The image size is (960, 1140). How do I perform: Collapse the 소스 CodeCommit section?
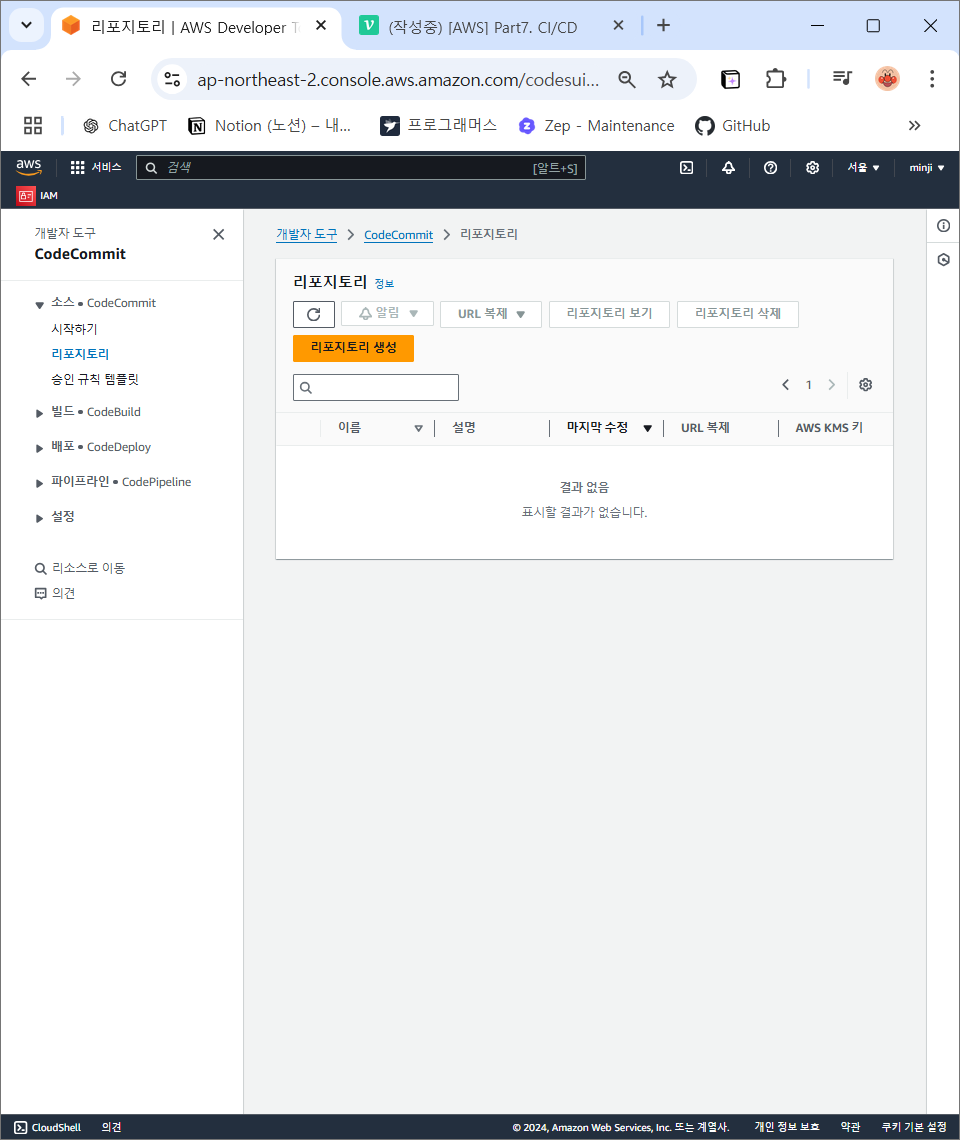coord(39,305)
